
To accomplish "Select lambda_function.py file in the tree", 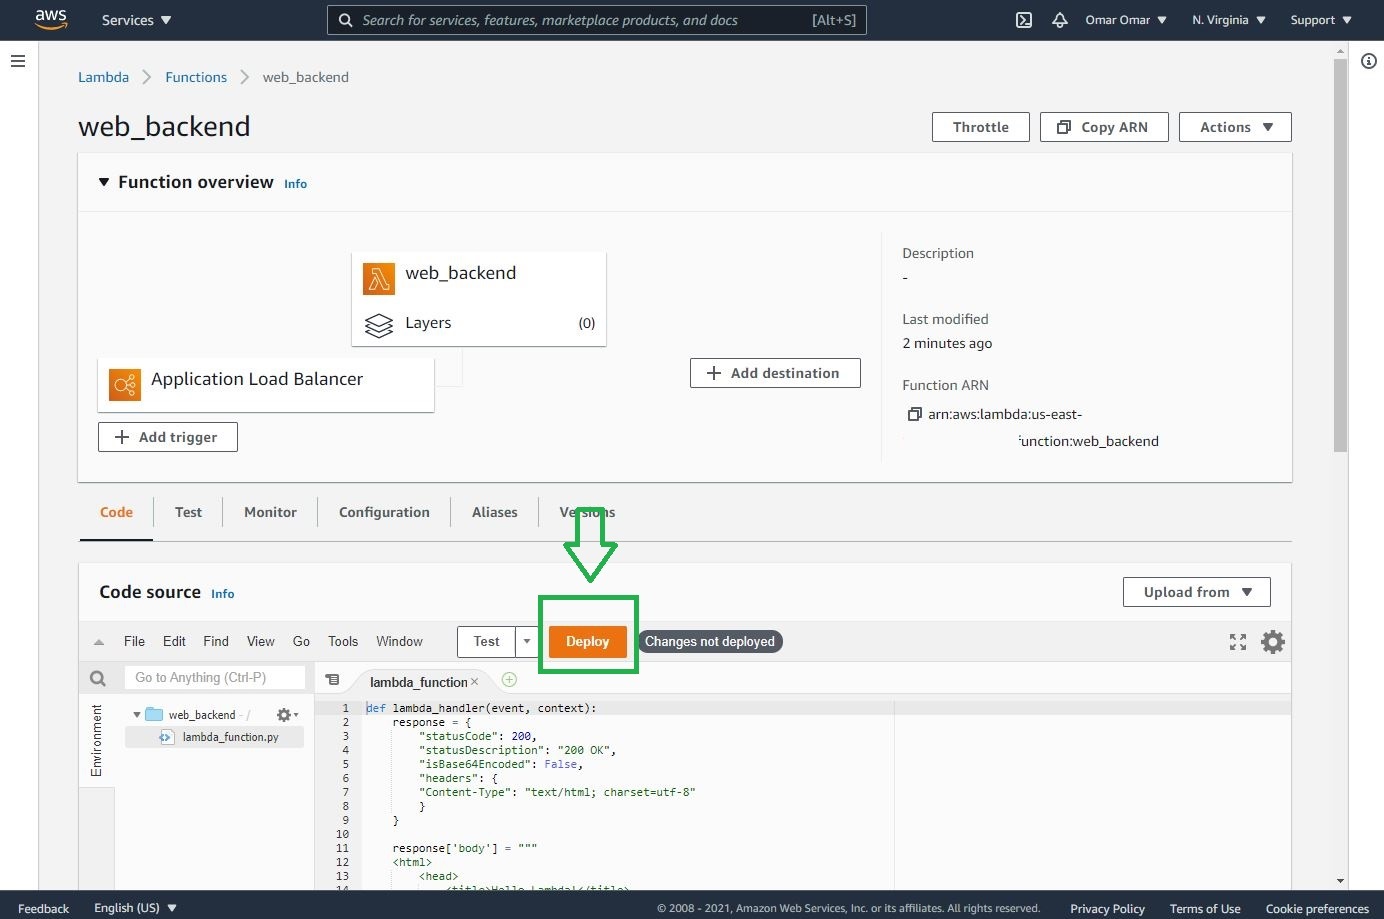I will 231,737.
